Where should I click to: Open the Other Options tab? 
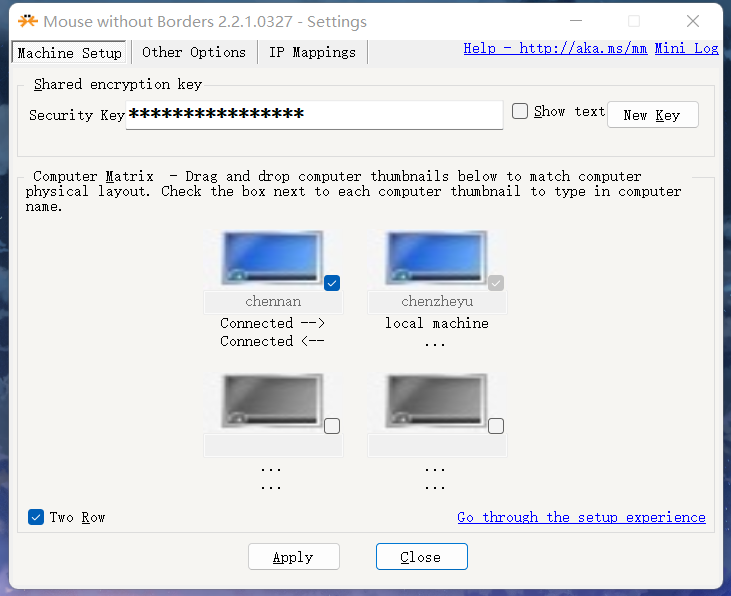click(194, 52)
